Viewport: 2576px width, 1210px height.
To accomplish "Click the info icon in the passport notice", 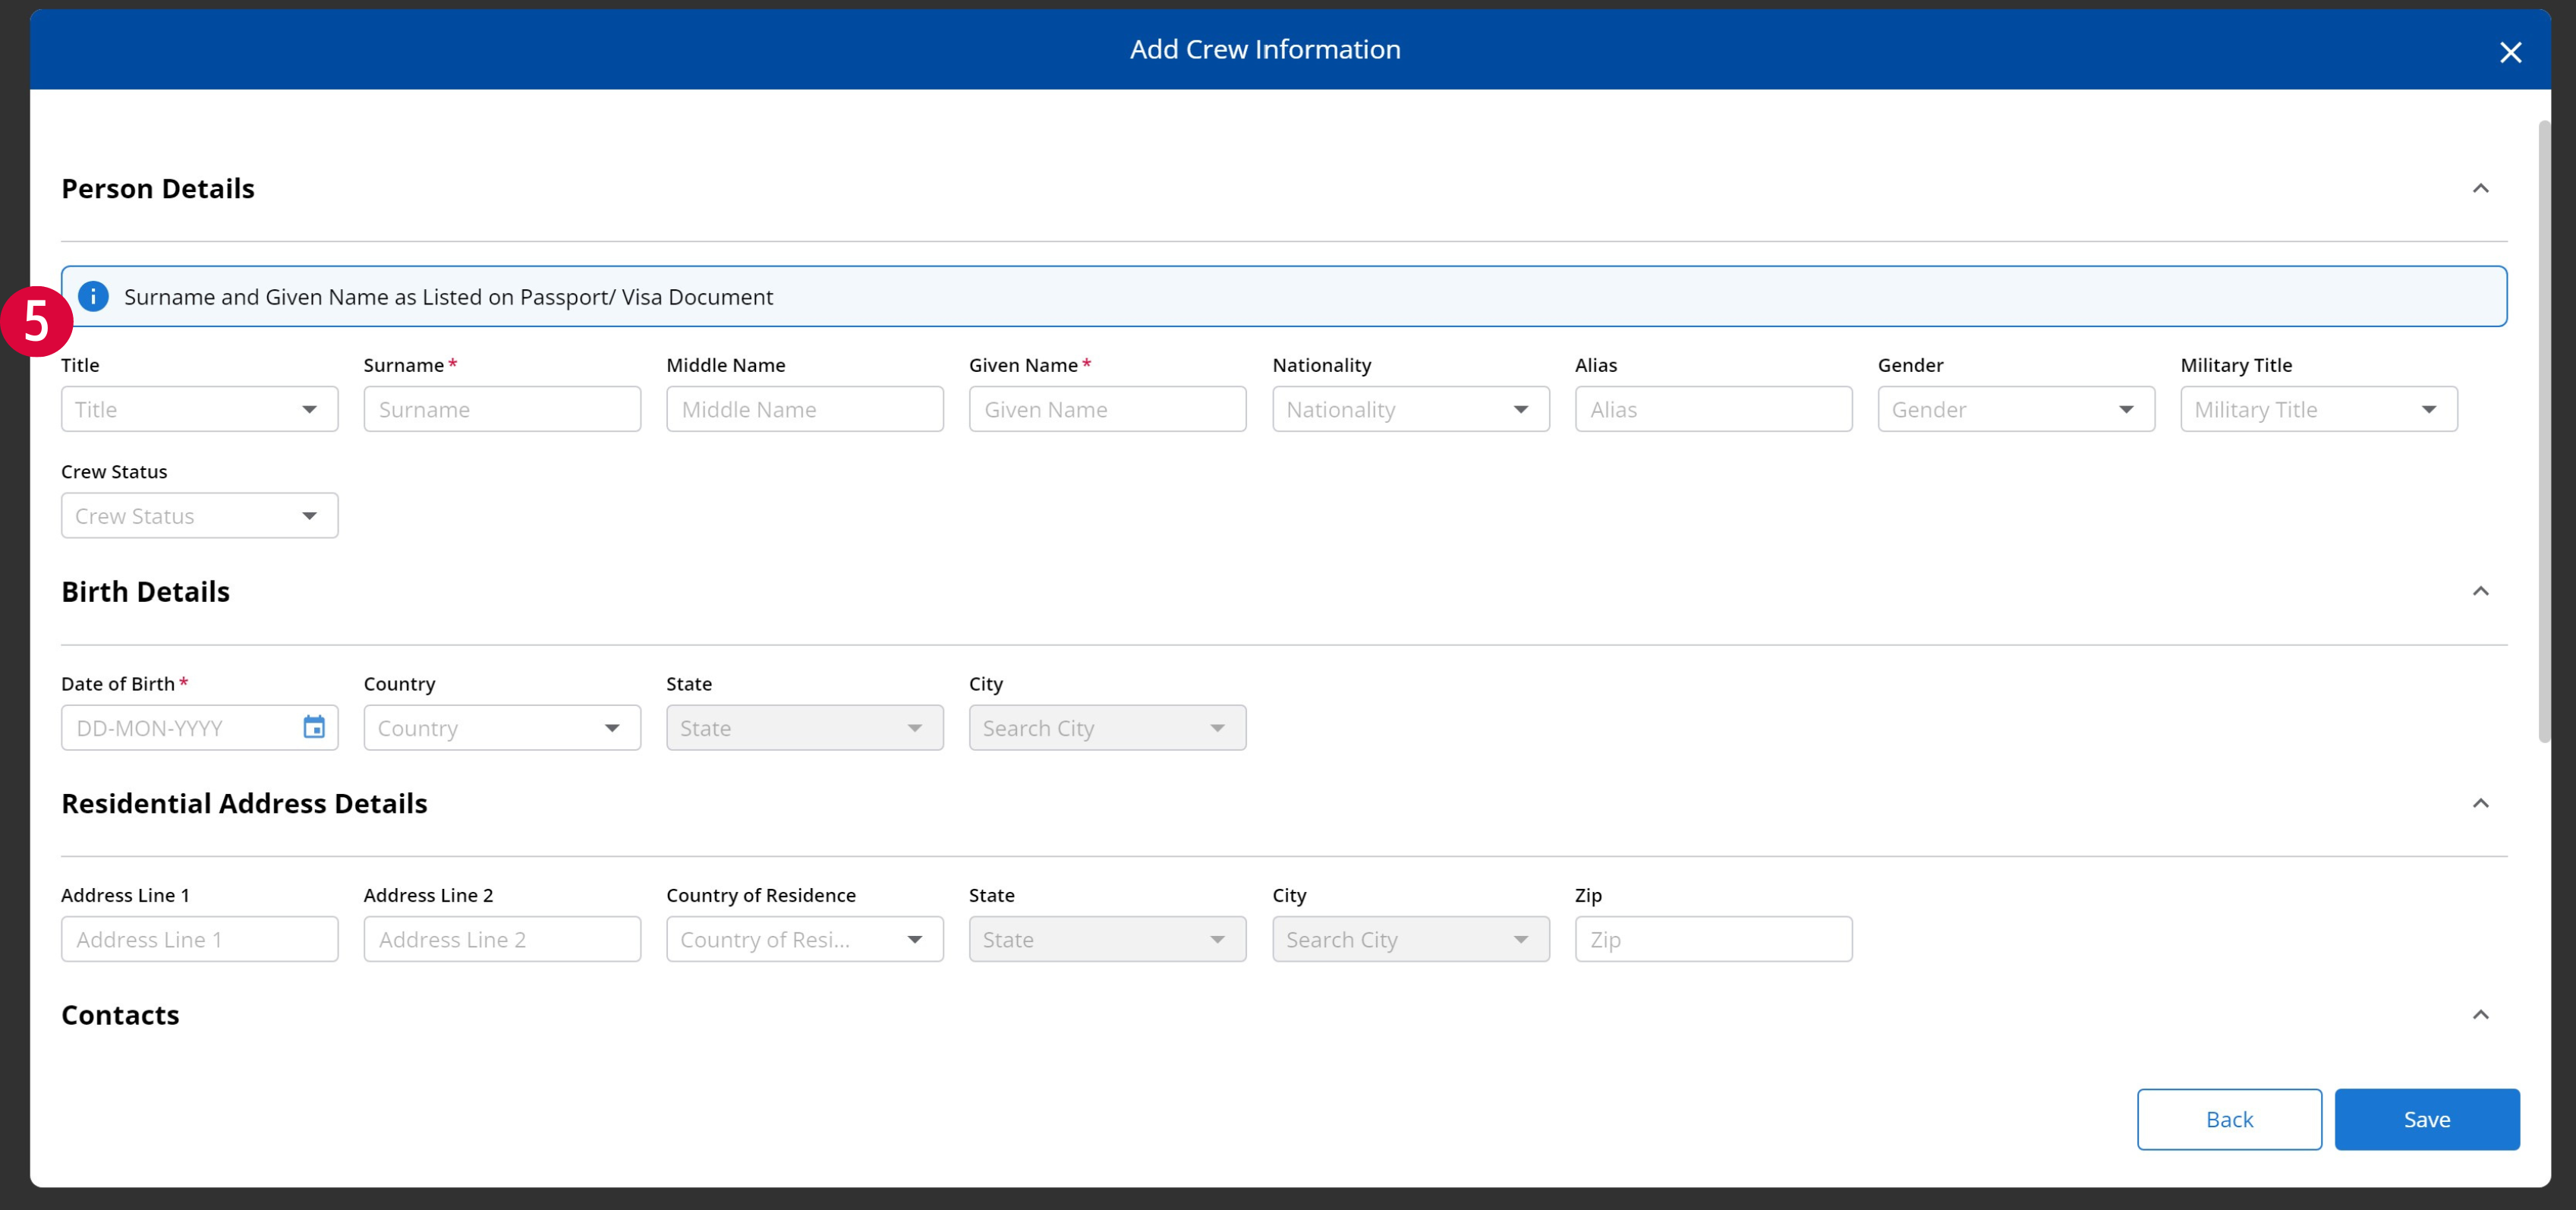I will point(93,297).
